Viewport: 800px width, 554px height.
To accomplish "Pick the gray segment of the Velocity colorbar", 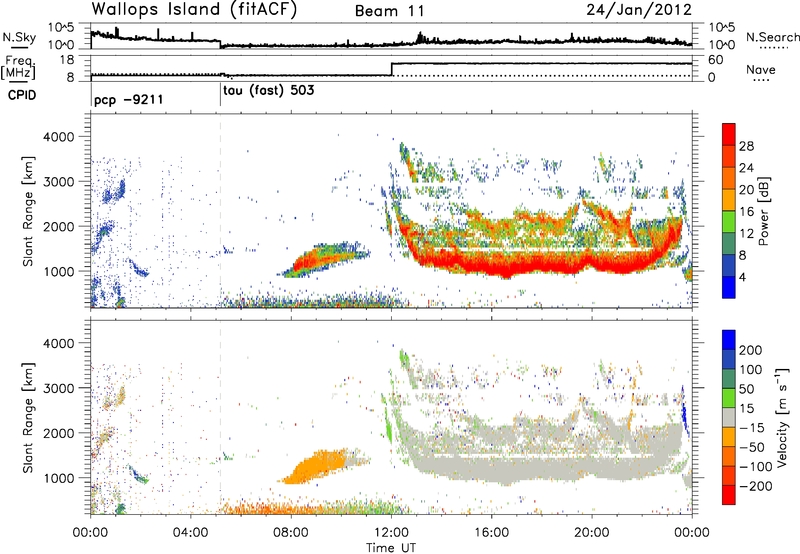I will [728, 417].
